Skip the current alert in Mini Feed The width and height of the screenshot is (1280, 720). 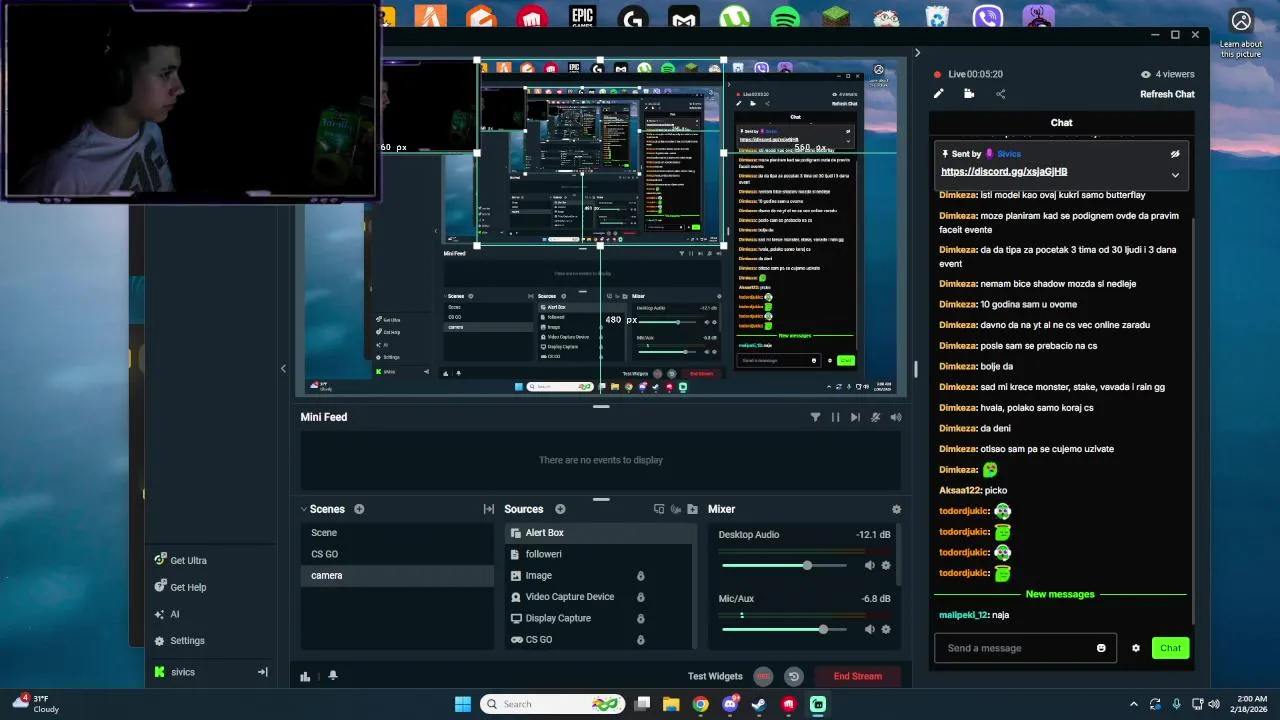coord(855,417)
